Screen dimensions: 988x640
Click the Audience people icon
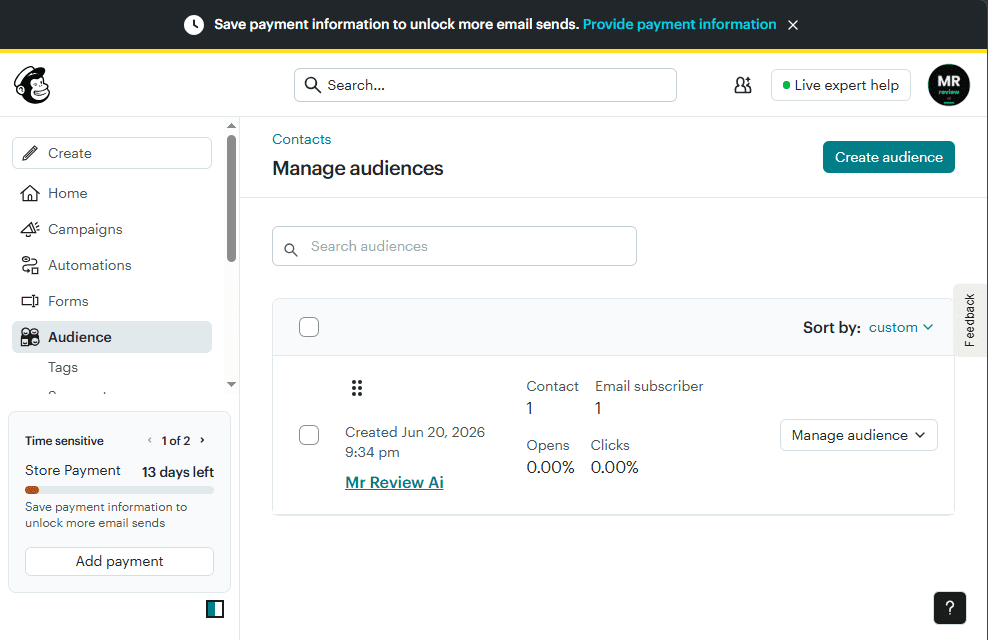click(x=30, y=337)
